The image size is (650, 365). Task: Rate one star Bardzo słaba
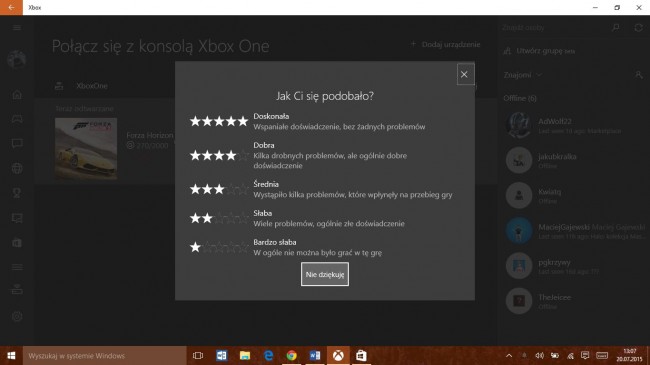tap(219, 247)
